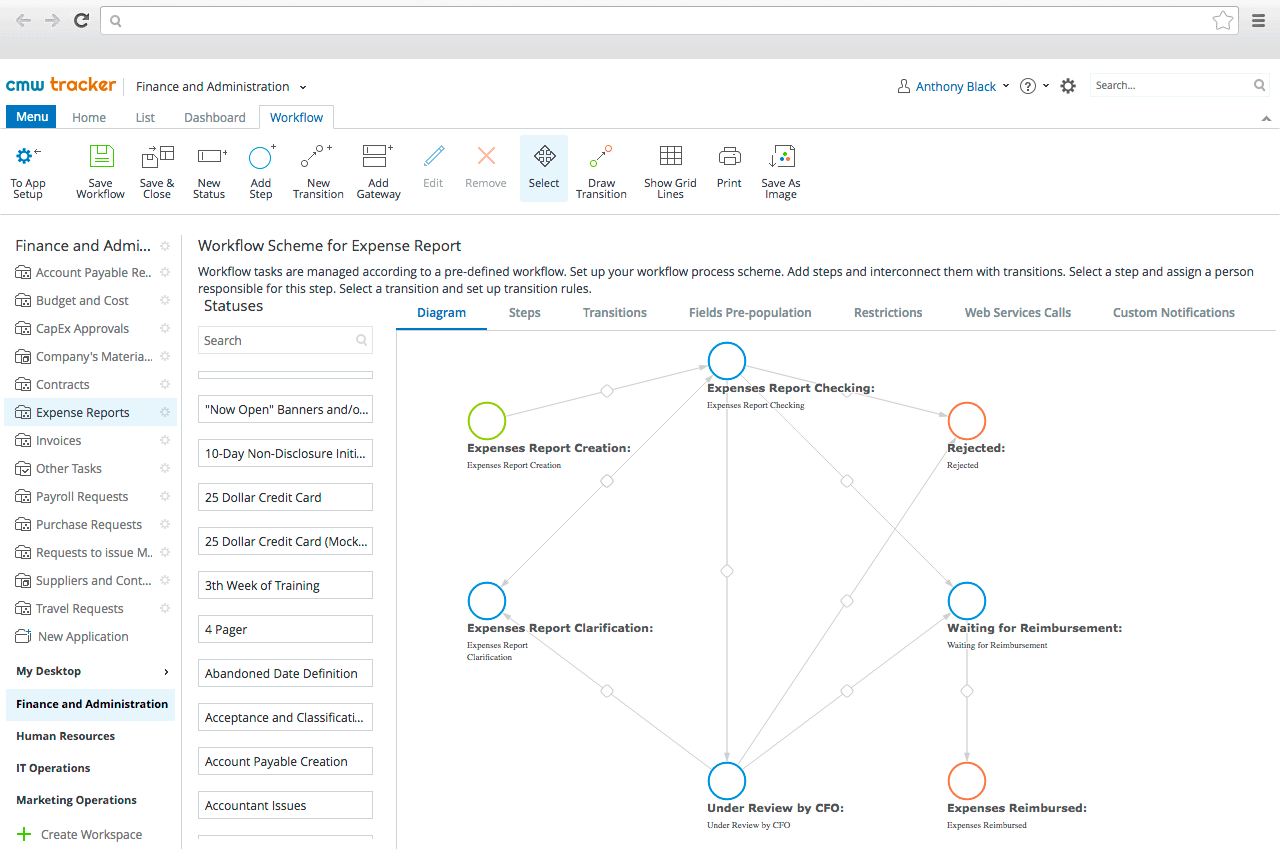This screenshot has height=859, width=1280.
Task: Click the Save & Close toolbar icon
Action: [x=157, y=156]
